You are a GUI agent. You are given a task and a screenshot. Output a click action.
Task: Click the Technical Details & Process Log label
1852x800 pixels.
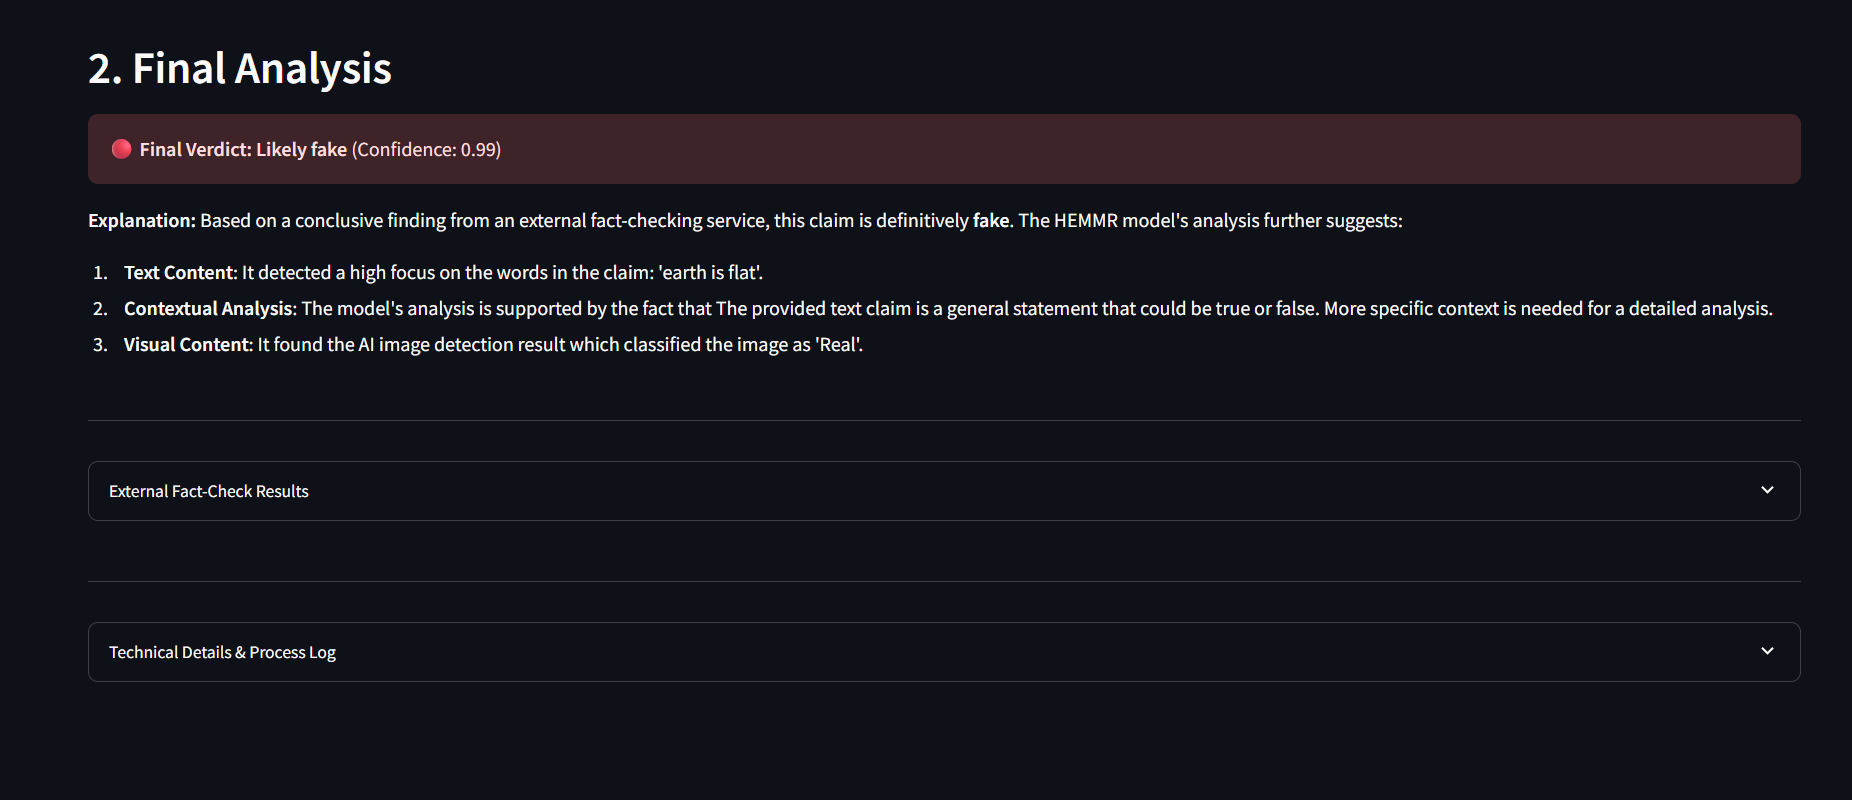click(x=222, y=652)
